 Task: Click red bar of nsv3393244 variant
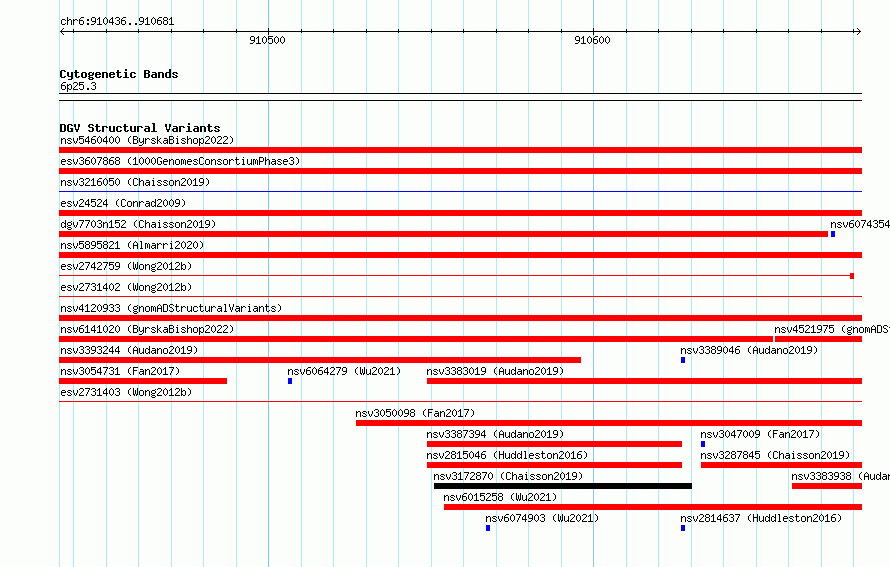coord(320,360)
